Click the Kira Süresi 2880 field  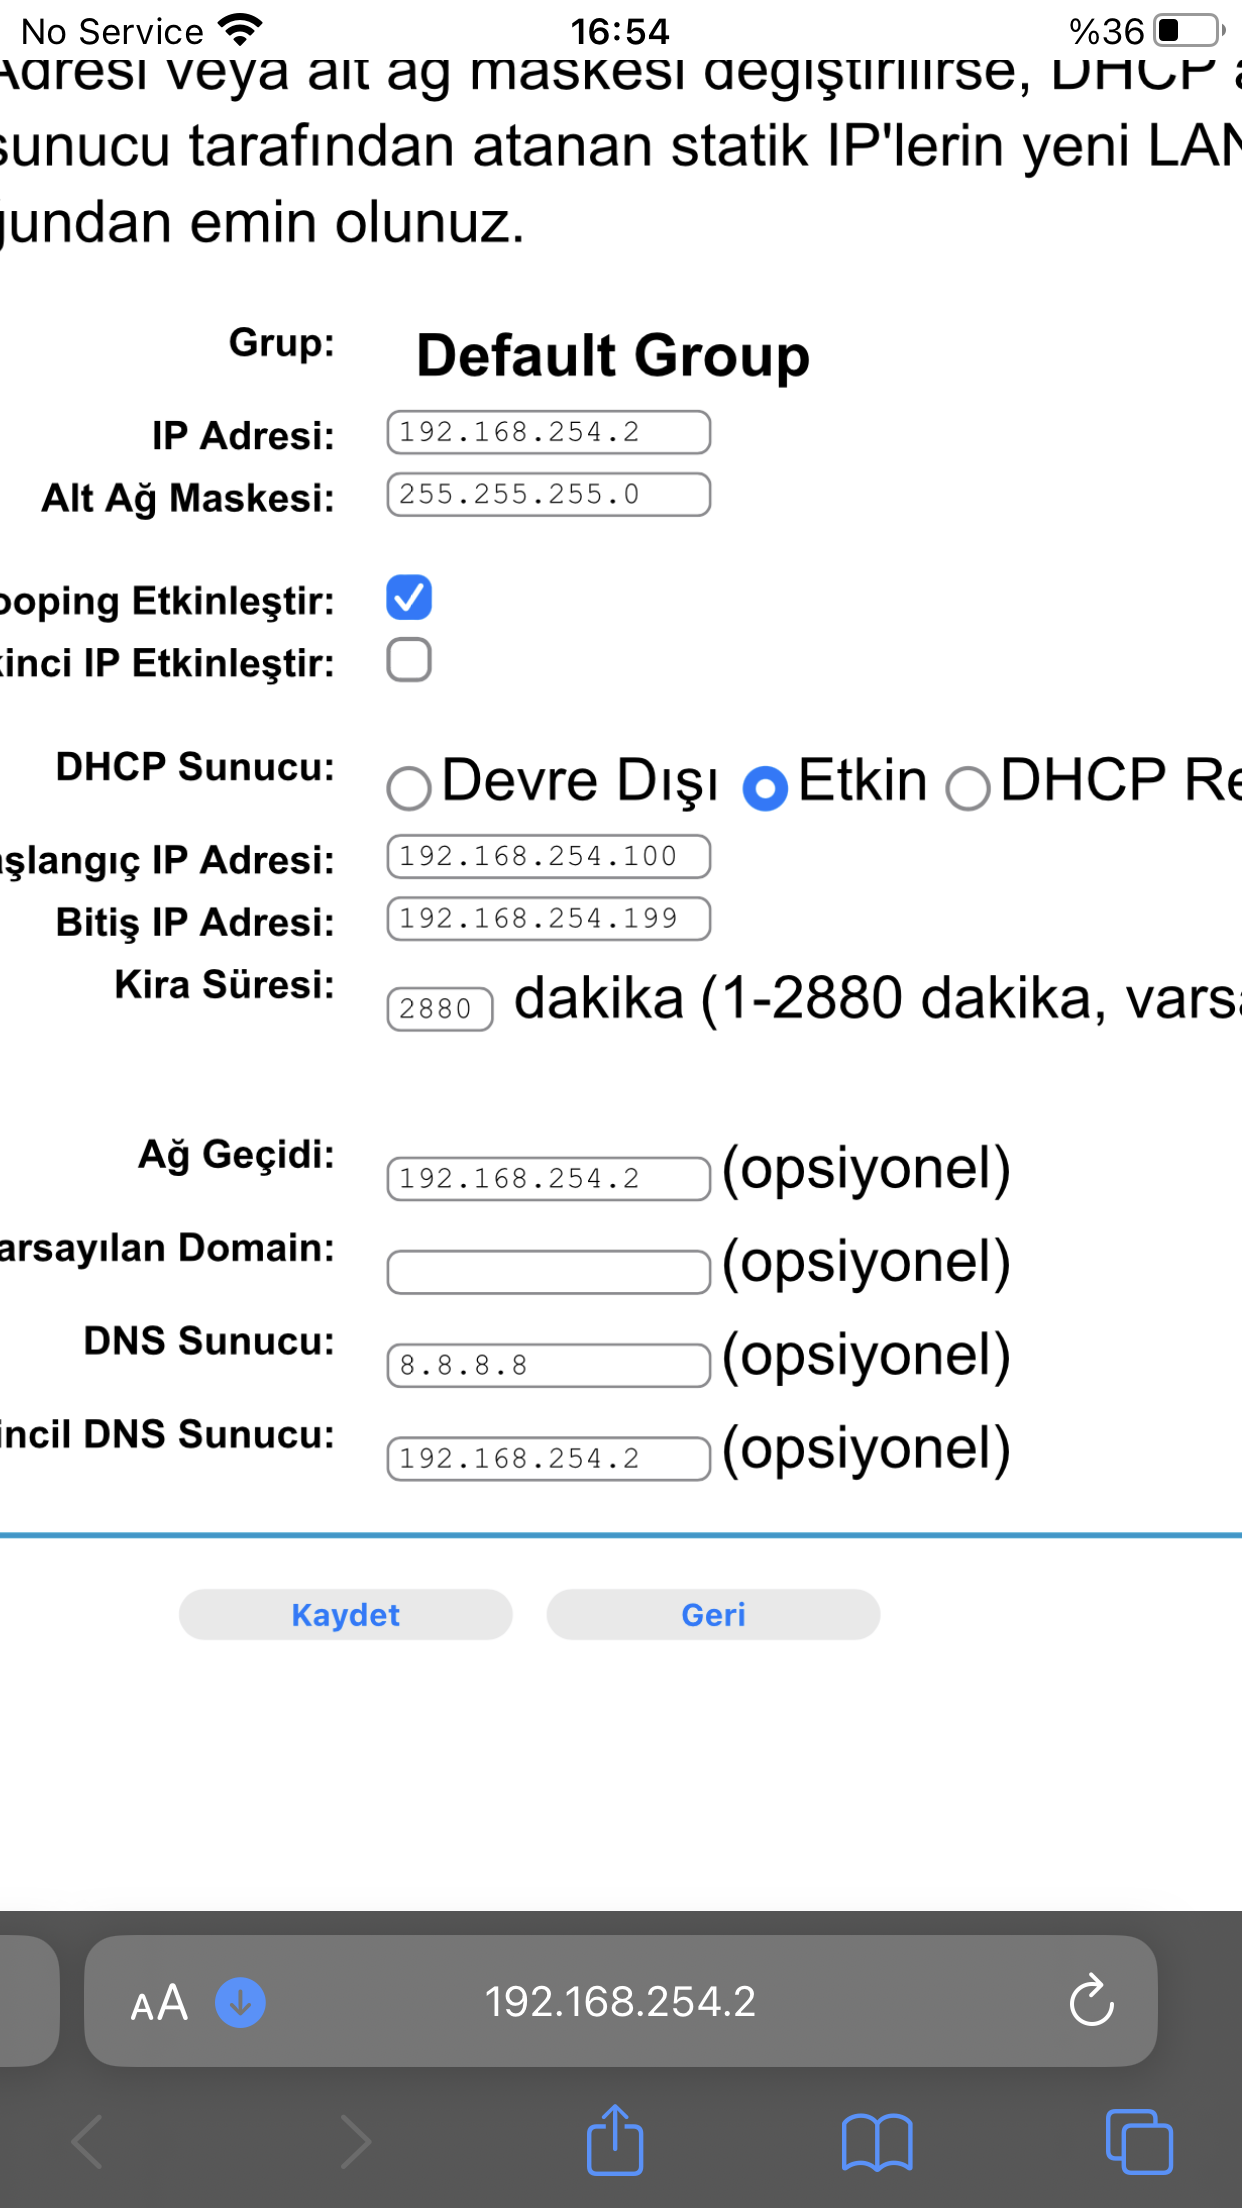tap(439, 1008)
